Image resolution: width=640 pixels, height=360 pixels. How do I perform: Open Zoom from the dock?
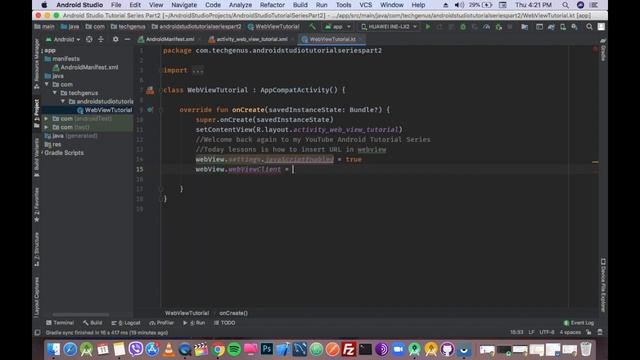(x=398, y=349)
